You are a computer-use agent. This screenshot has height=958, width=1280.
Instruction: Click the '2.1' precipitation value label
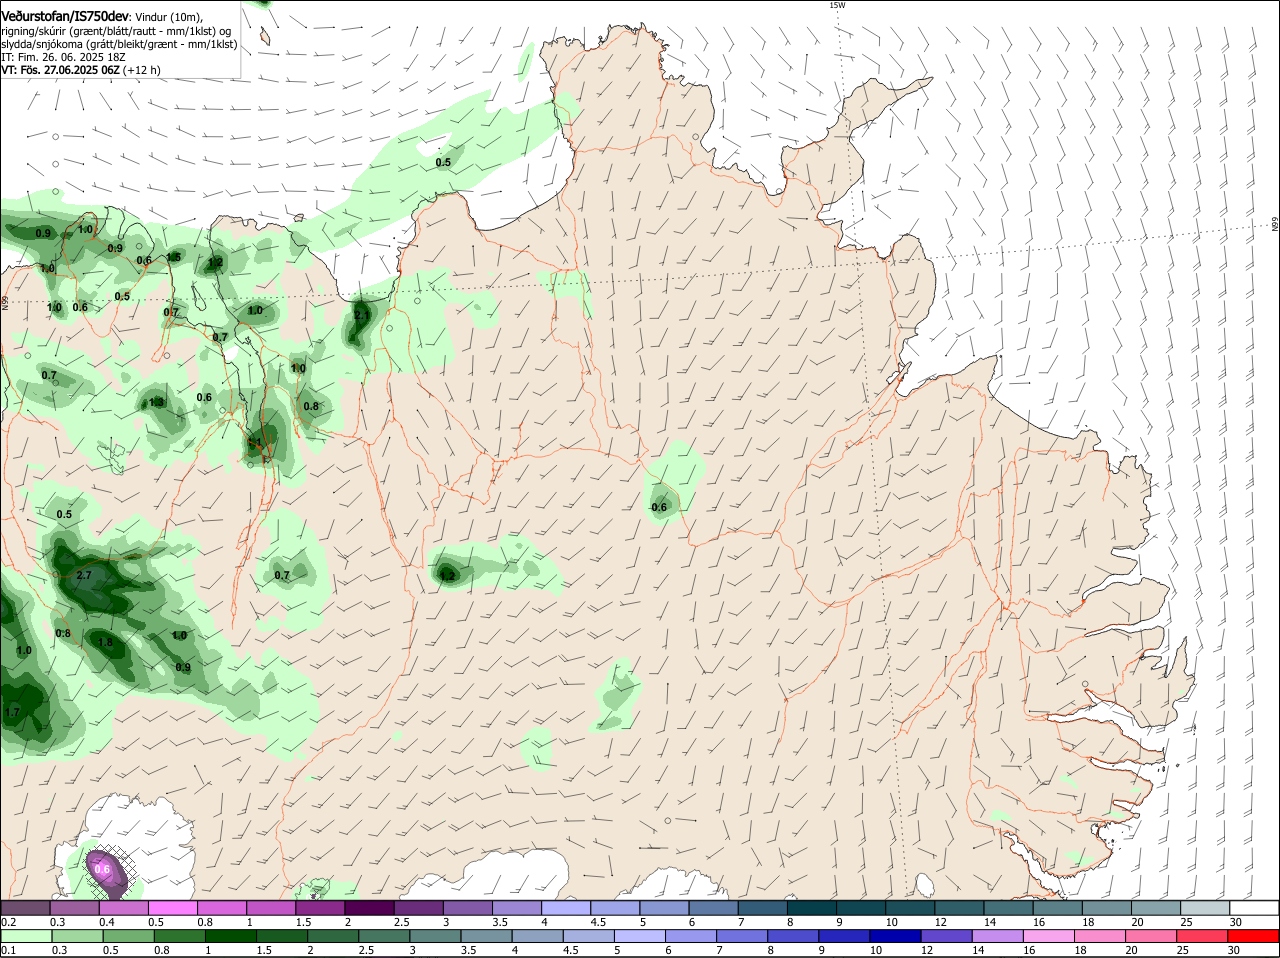click(362, 315)
